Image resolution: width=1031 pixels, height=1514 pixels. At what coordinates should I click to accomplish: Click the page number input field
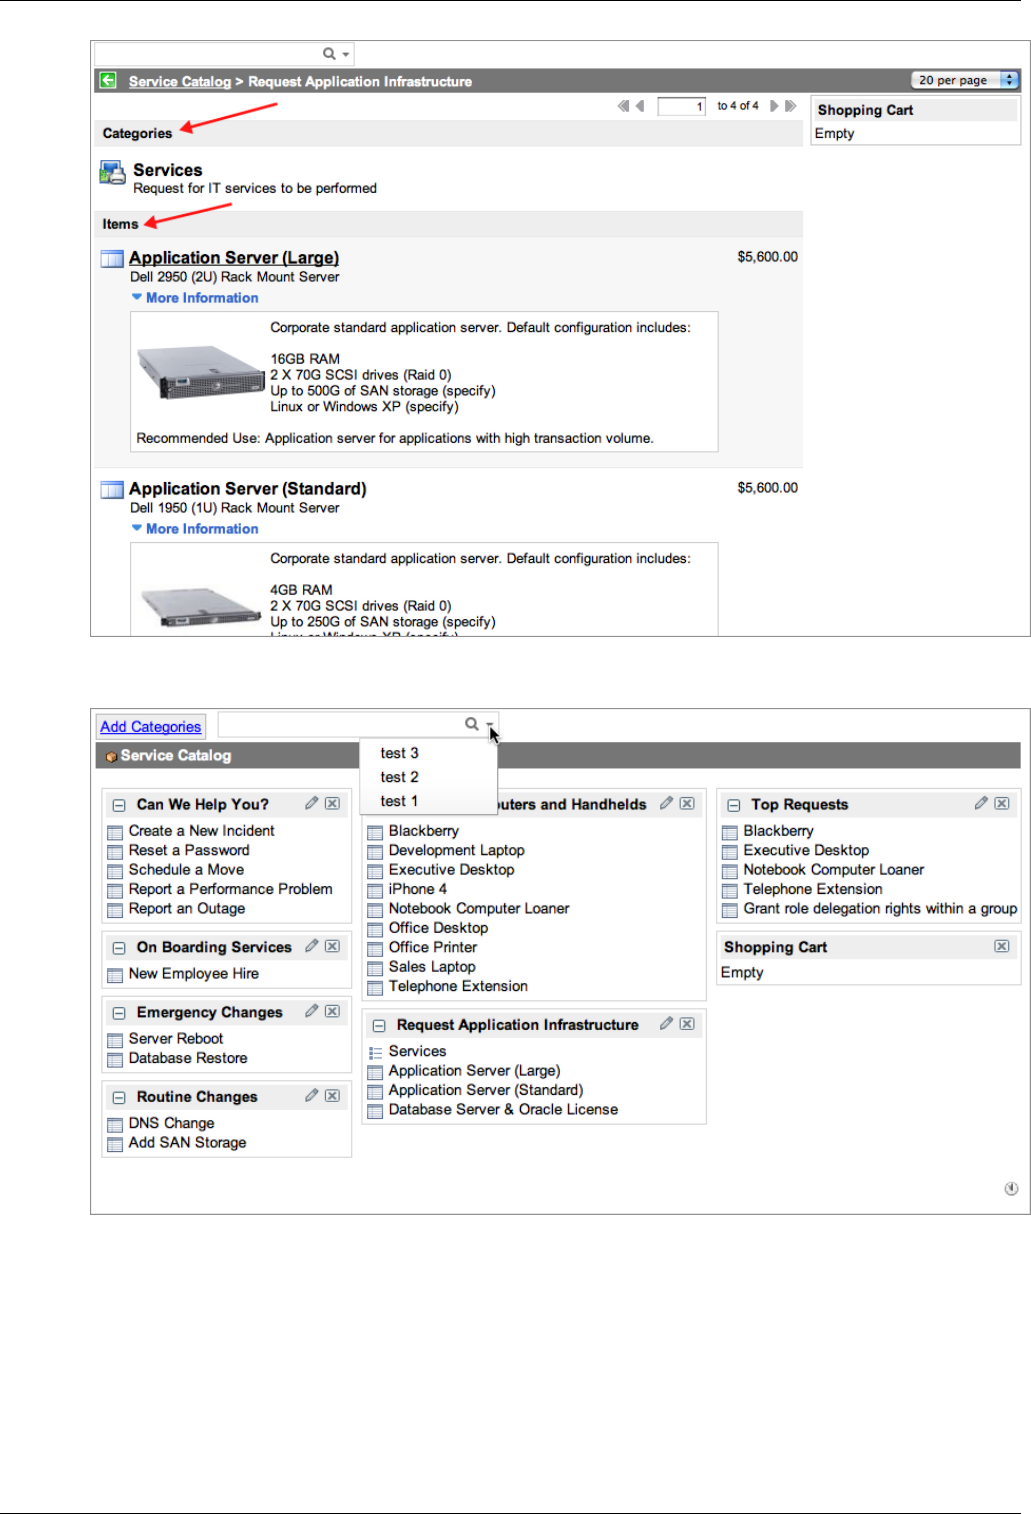click(682, 106)
